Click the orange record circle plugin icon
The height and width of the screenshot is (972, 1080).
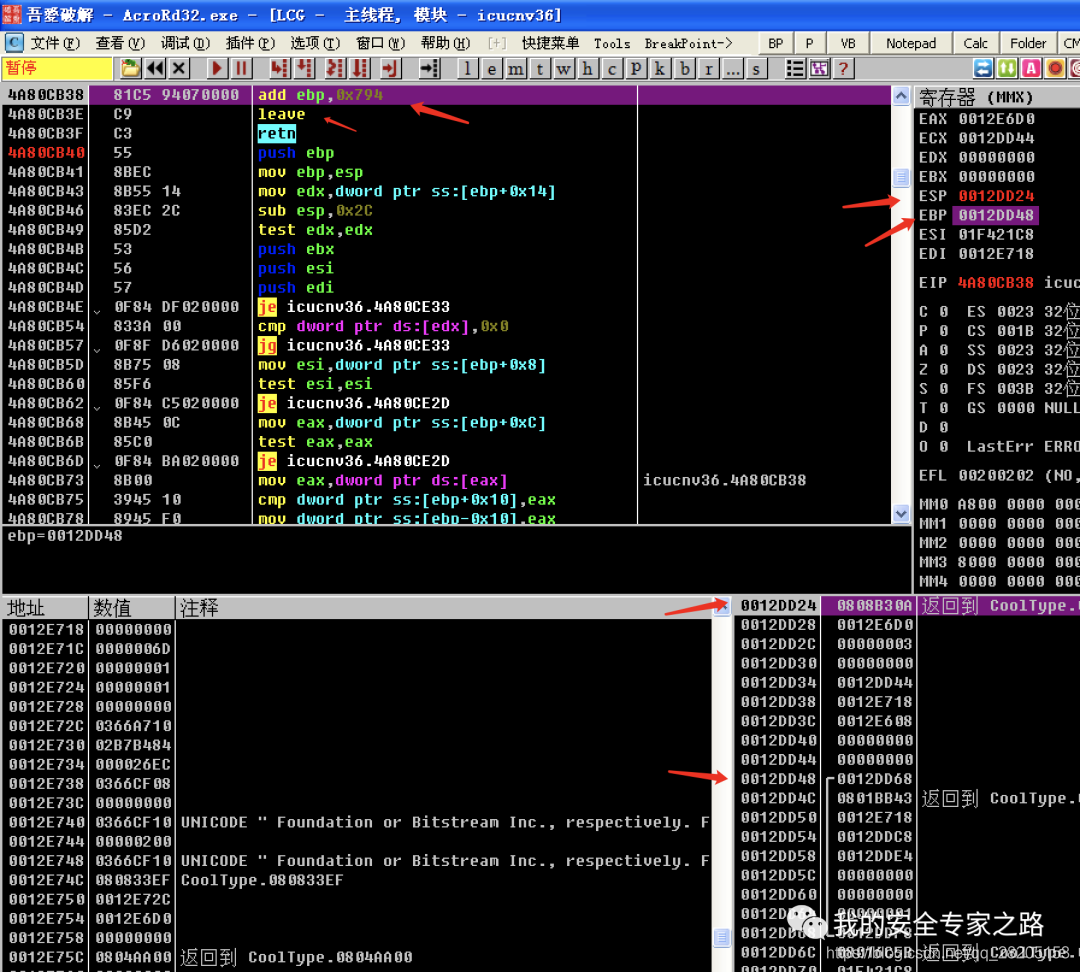pyautogui.click(x=1055, y=68)
